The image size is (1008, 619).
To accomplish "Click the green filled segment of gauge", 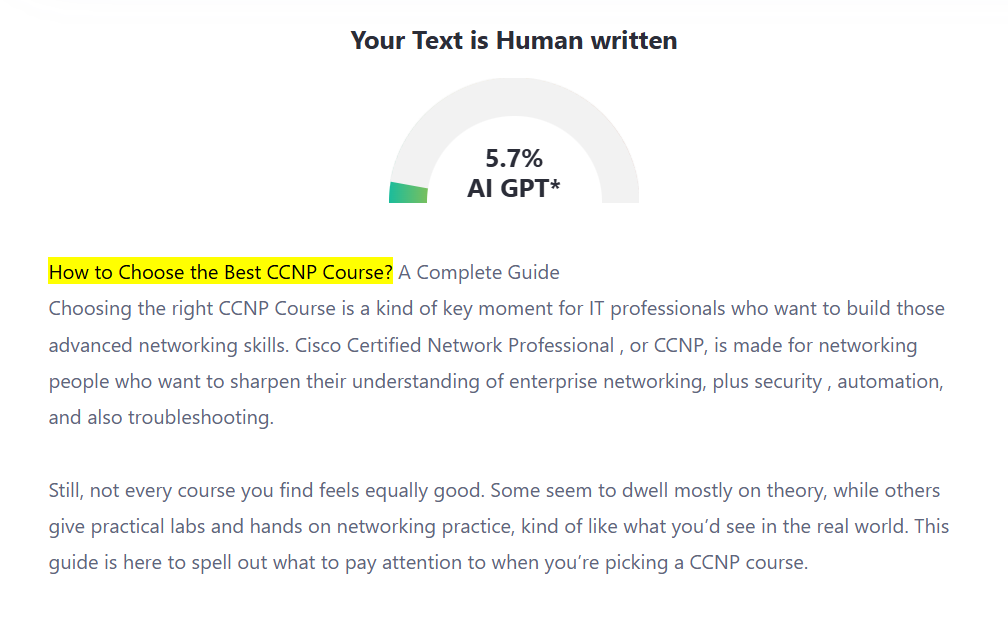I will pyautogui.click(x=408, y=193).
